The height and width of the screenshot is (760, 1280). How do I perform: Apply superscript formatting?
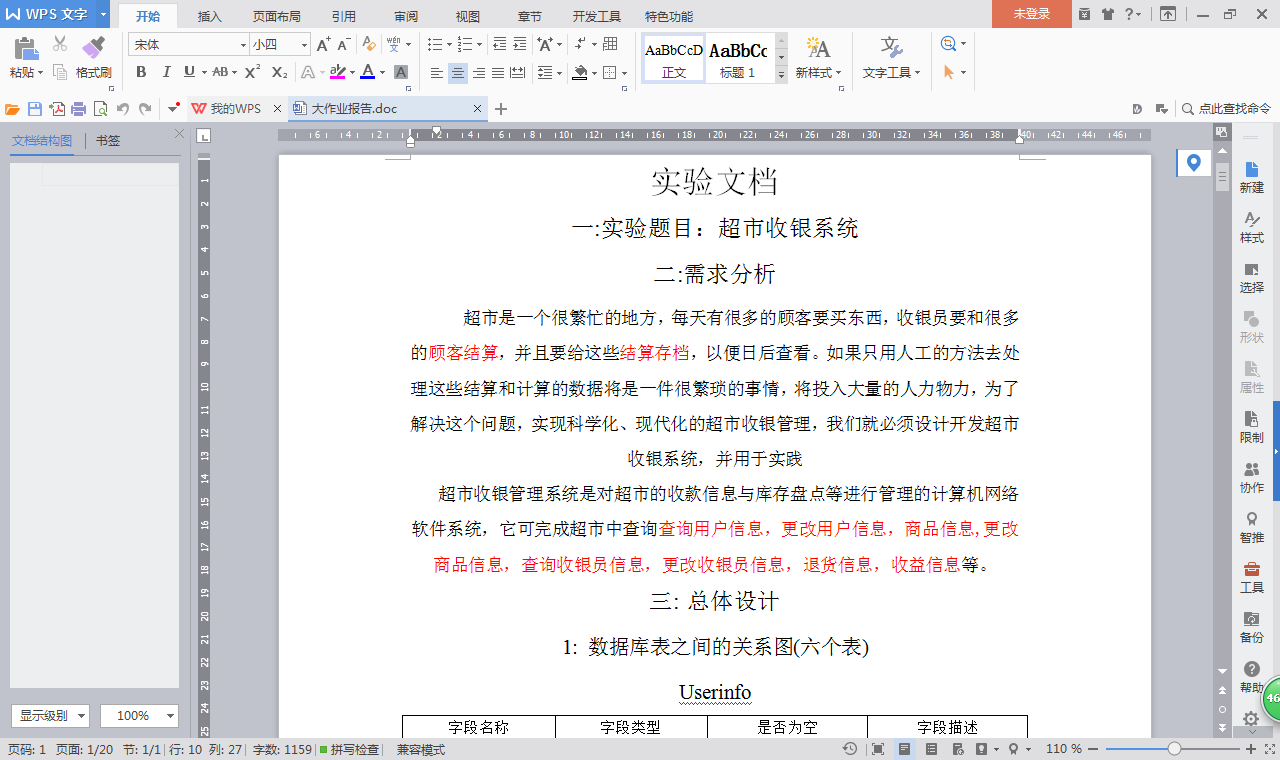[x=252, y=72]
